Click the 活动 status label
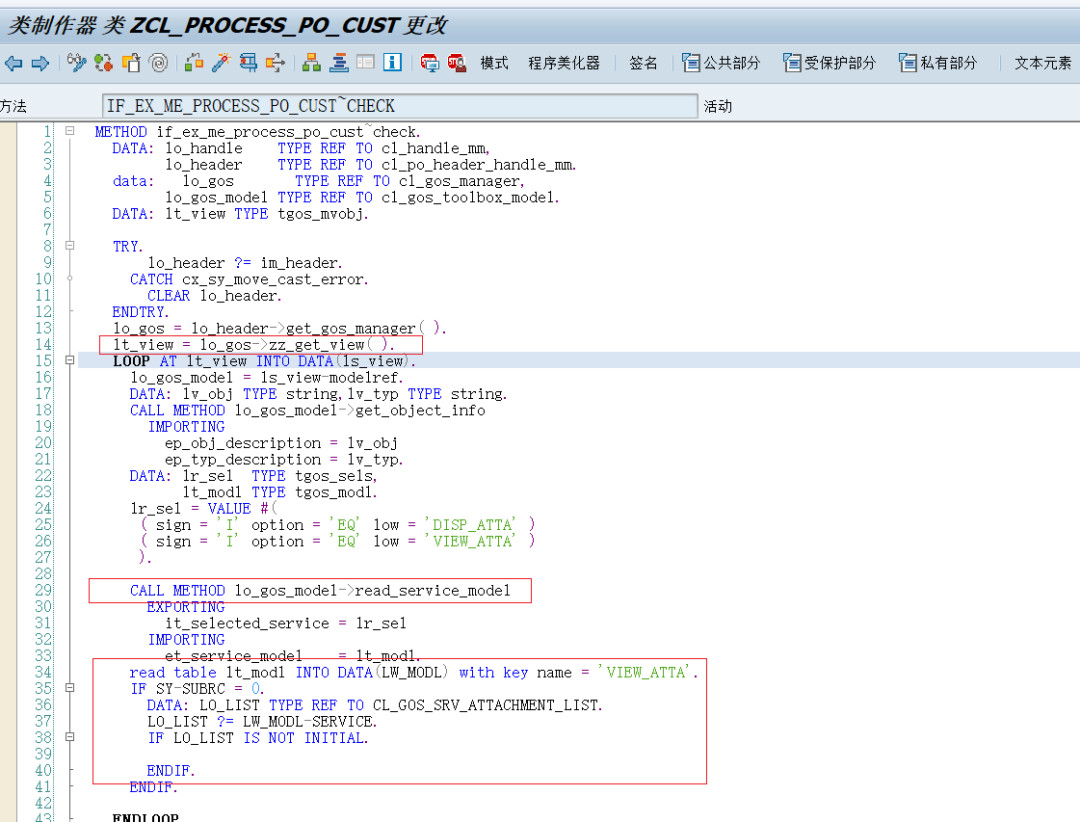The height and width of the screenshot is (822, 1080). 718,106
